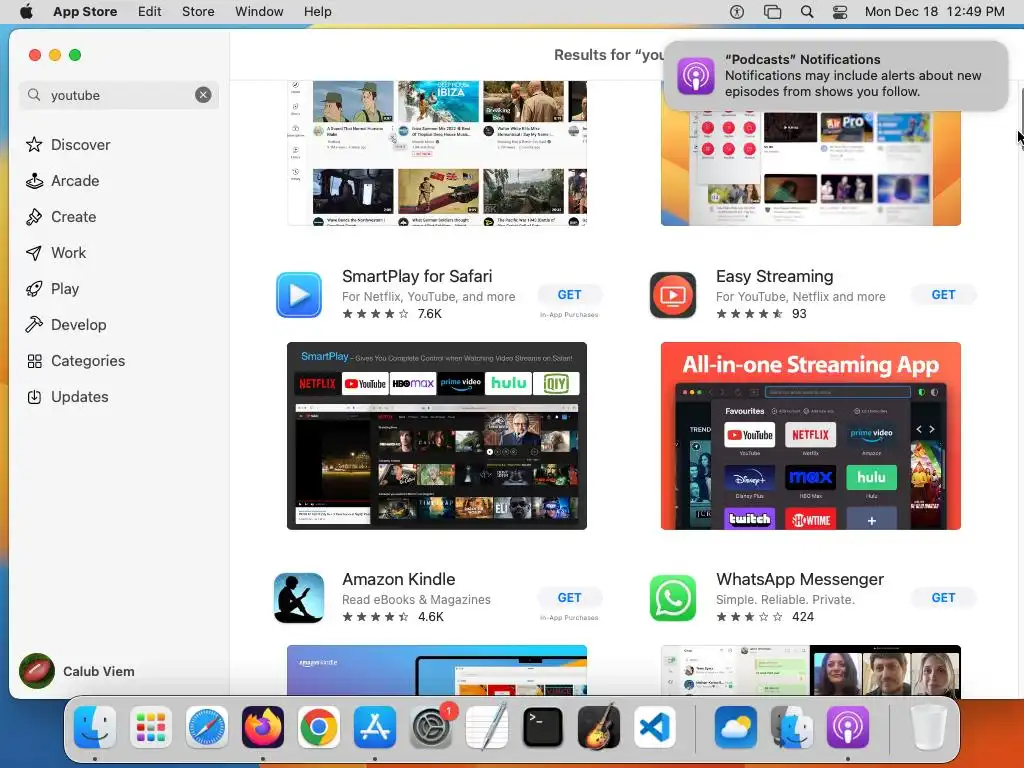Click the SmartPlay for Safari title
Viewport: 1024px width, 768px height.
[x=417, y=276]
